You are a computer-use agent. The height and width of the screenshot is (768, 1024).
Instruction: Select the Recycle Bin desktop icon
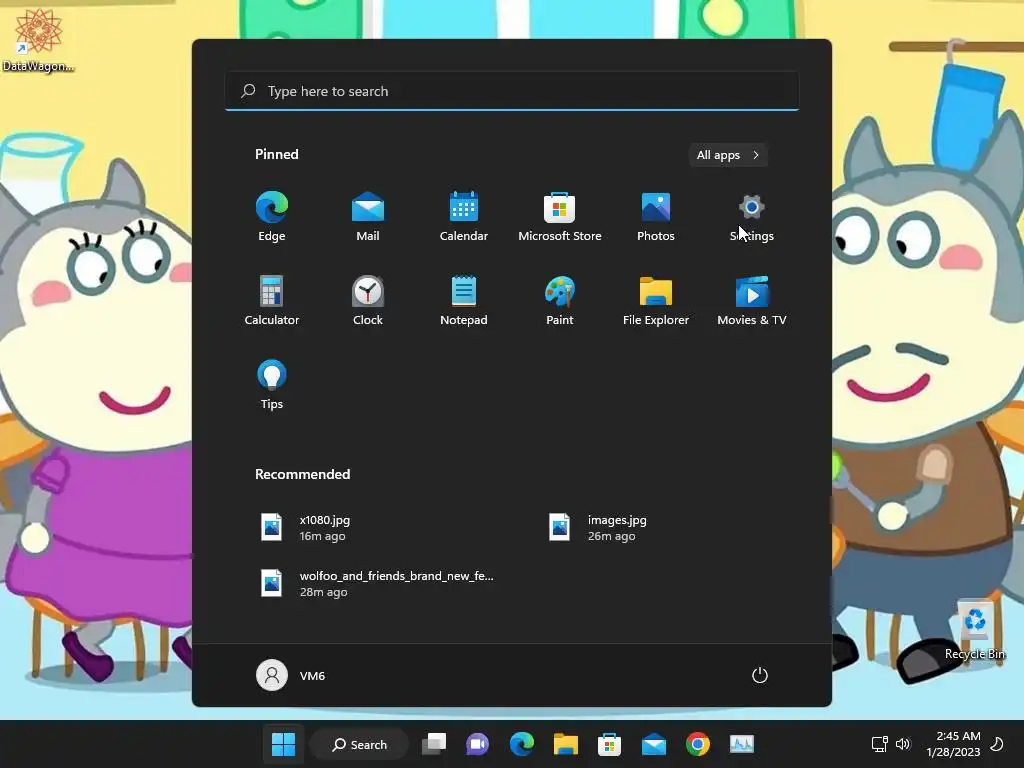pos(974,630)
